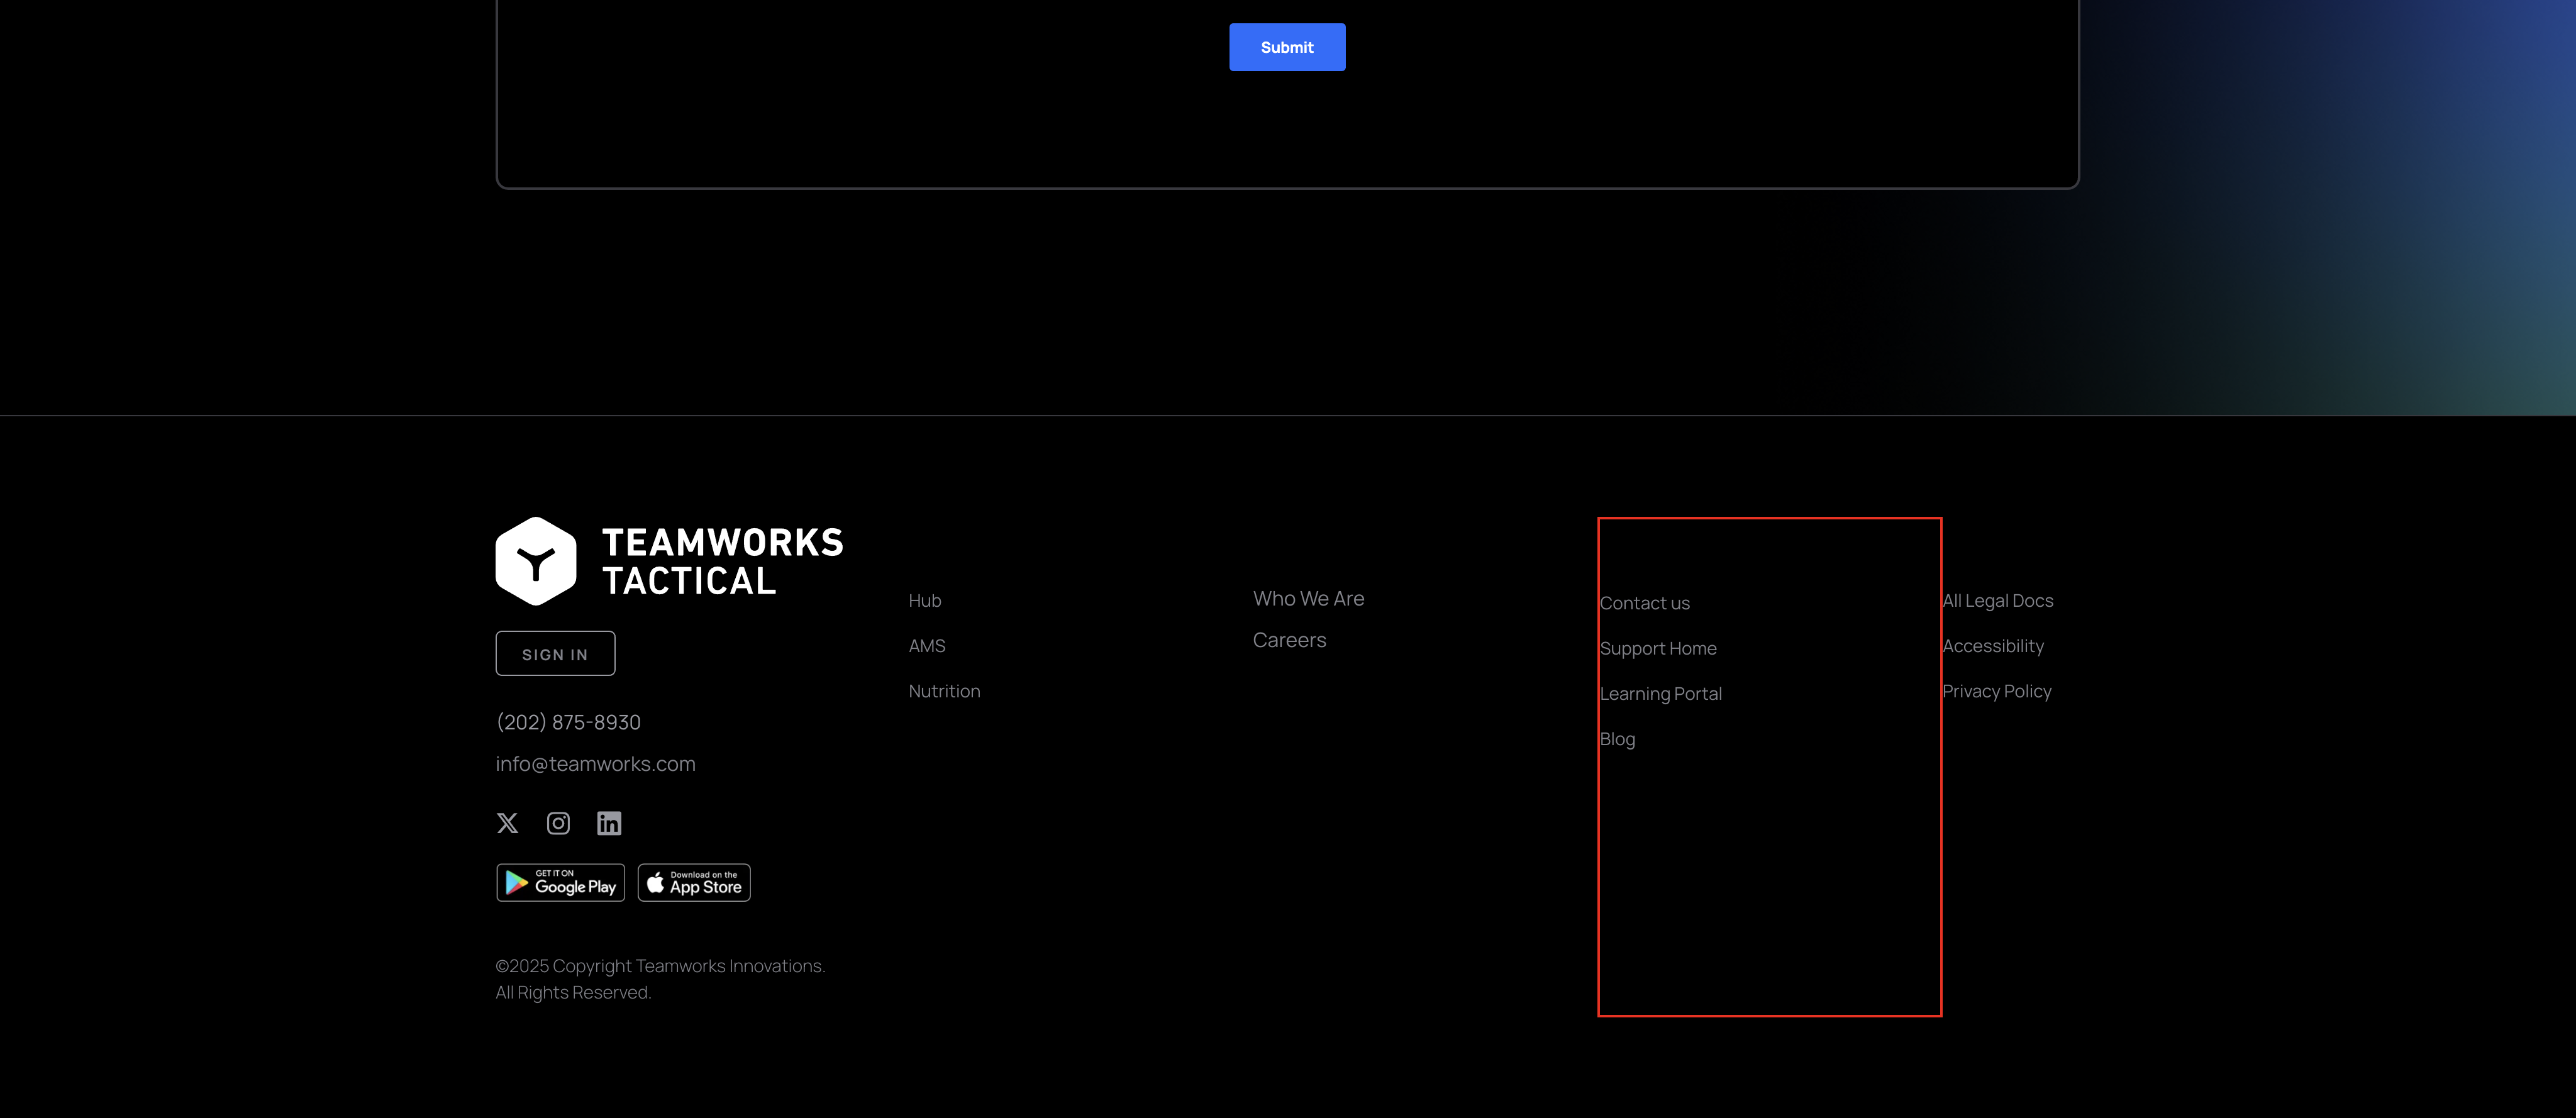Open the Careers link

click(x=1289, y=640)
